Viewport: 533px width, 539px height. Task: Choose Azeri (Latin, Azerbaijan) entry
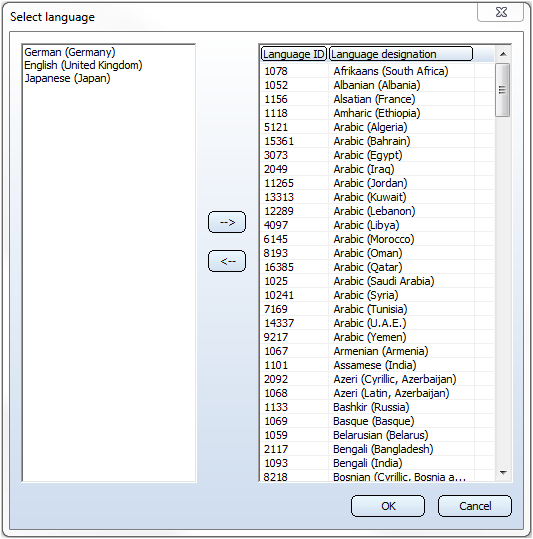pos(377,393)
